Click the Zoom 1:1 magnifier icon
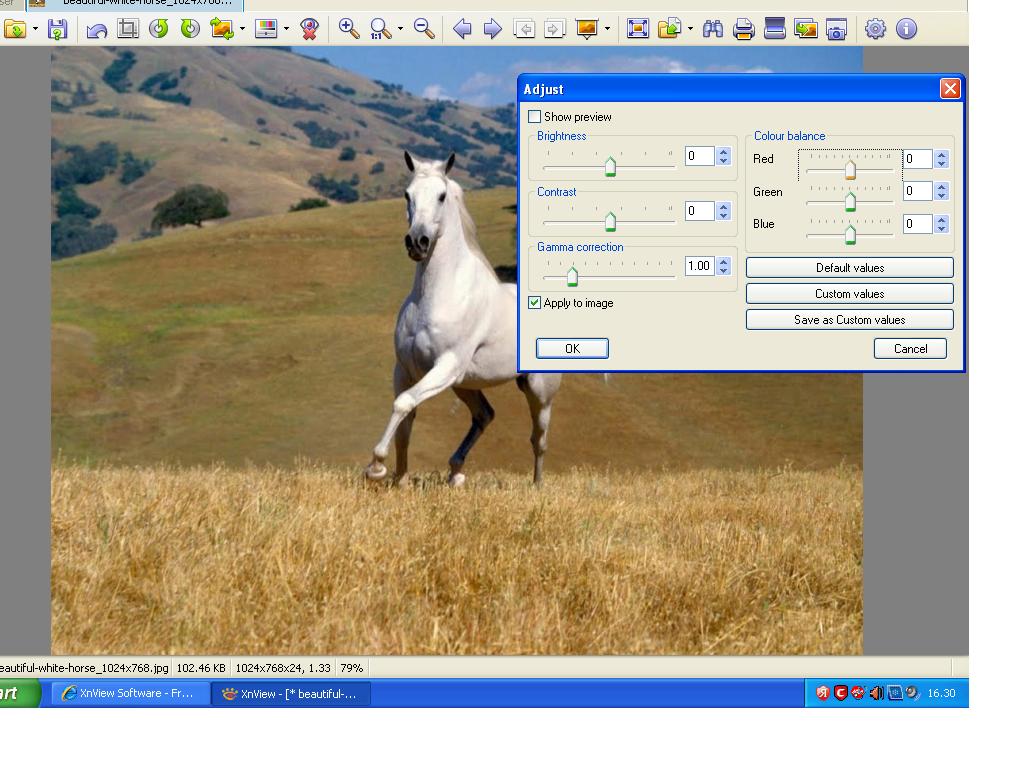 [380, 29]
